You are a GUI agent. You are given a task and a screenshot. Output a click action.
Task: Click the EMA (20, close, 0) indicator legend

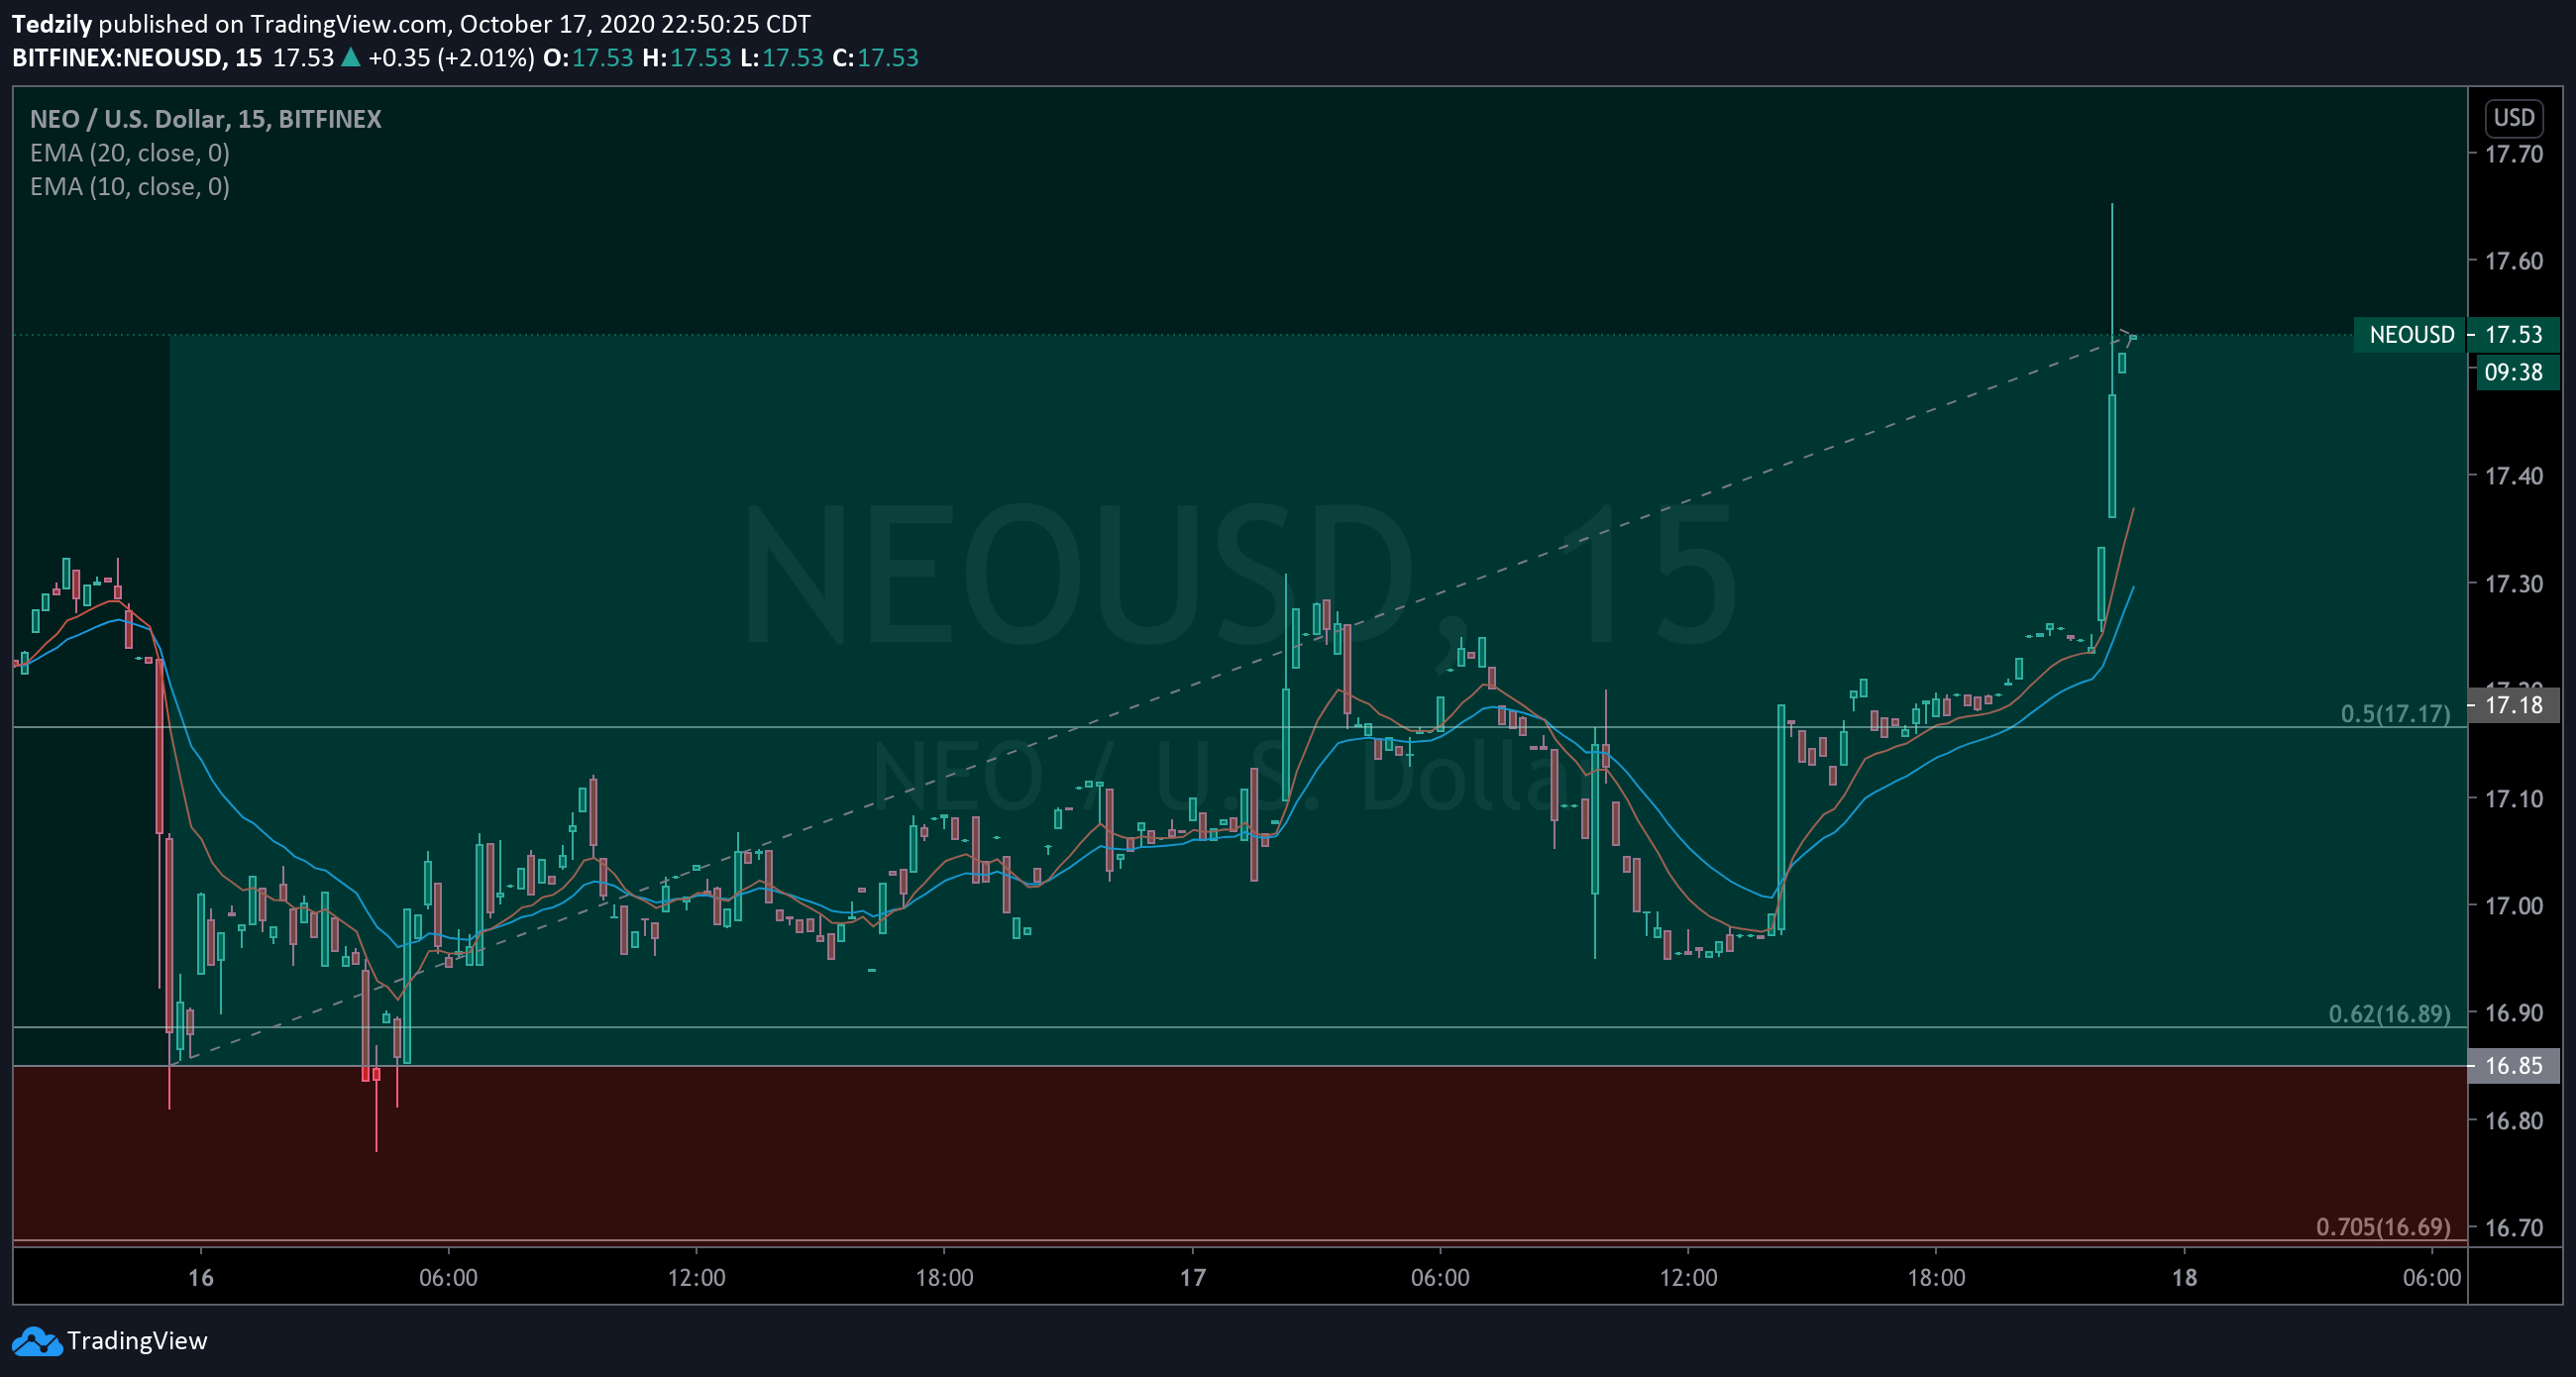(130, 153)
